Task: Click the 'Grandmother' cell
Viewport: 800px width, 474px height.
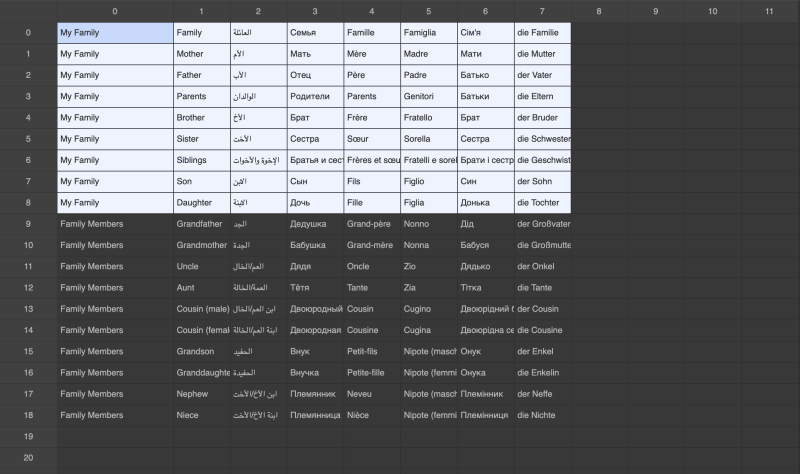Action: point(202,245)
